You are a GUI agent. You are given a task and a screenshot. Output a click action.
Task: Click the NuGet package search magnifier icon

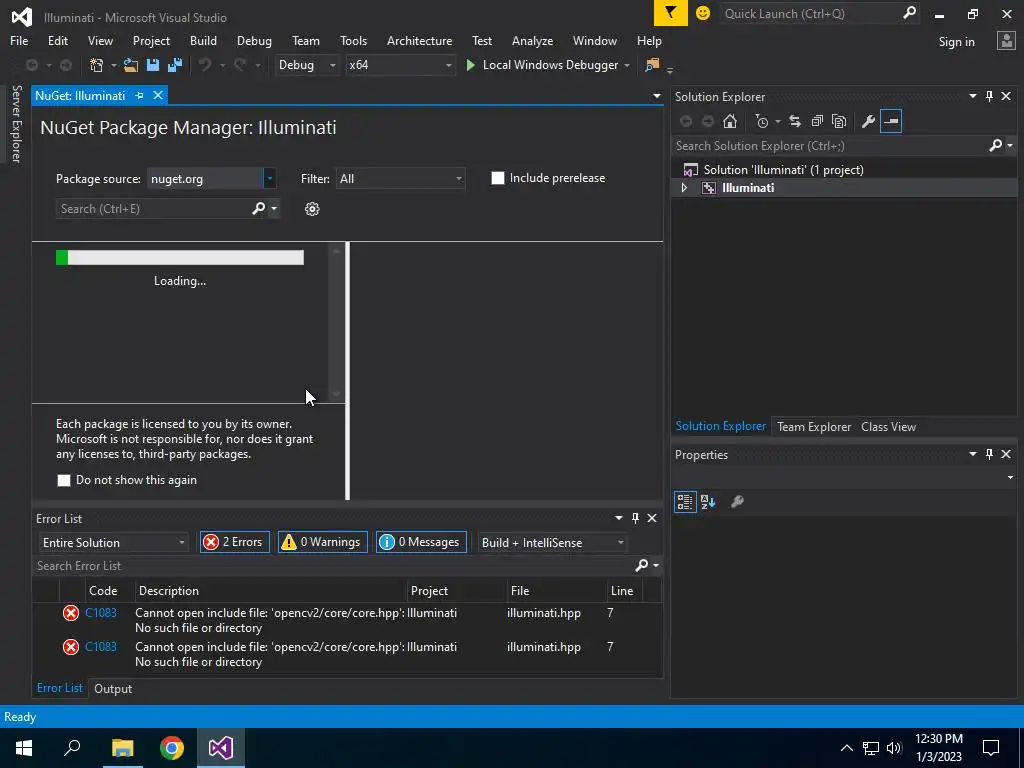click(259, 208)
